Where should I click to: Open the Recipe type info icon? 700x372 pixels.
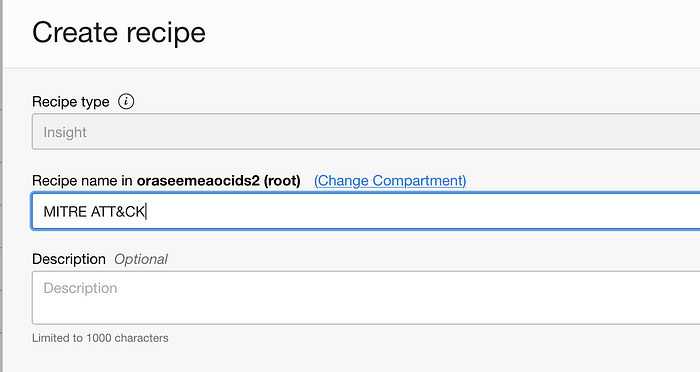(x=126, y=101)
